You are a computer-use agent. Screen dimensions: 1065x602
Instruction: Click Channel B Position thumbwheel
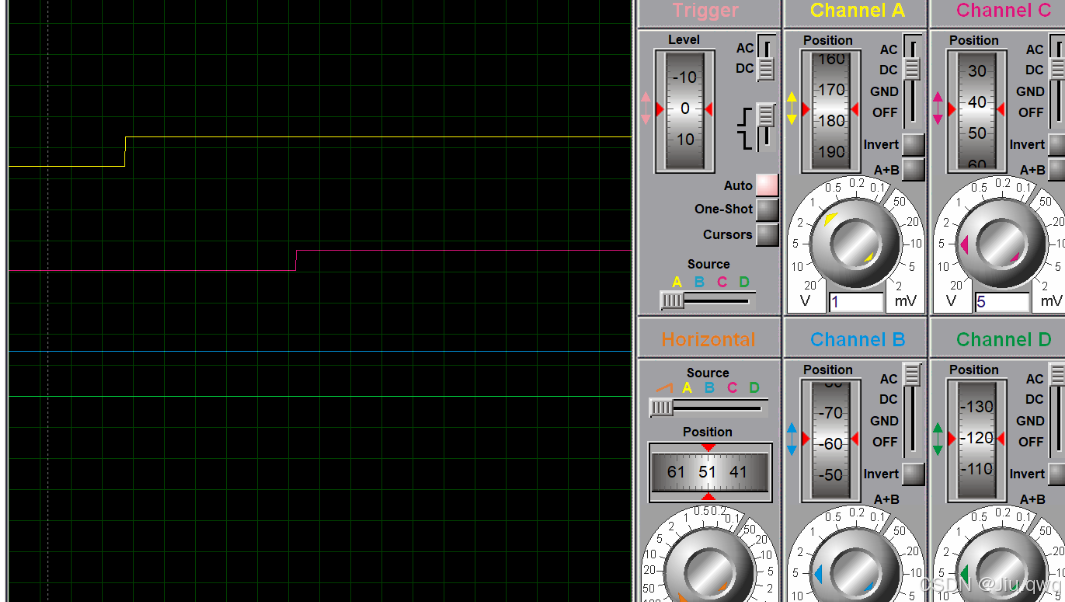[831, 440]
